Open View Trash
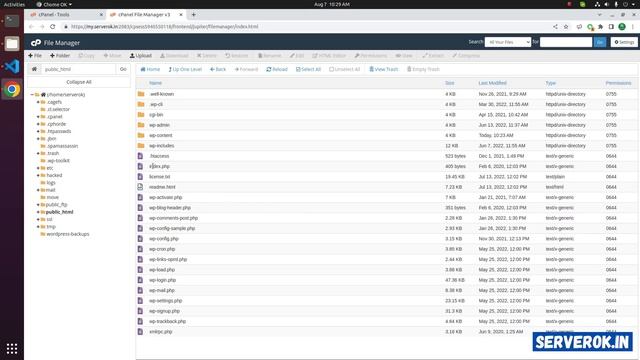640x360 pixels. [x=384, y=69]
